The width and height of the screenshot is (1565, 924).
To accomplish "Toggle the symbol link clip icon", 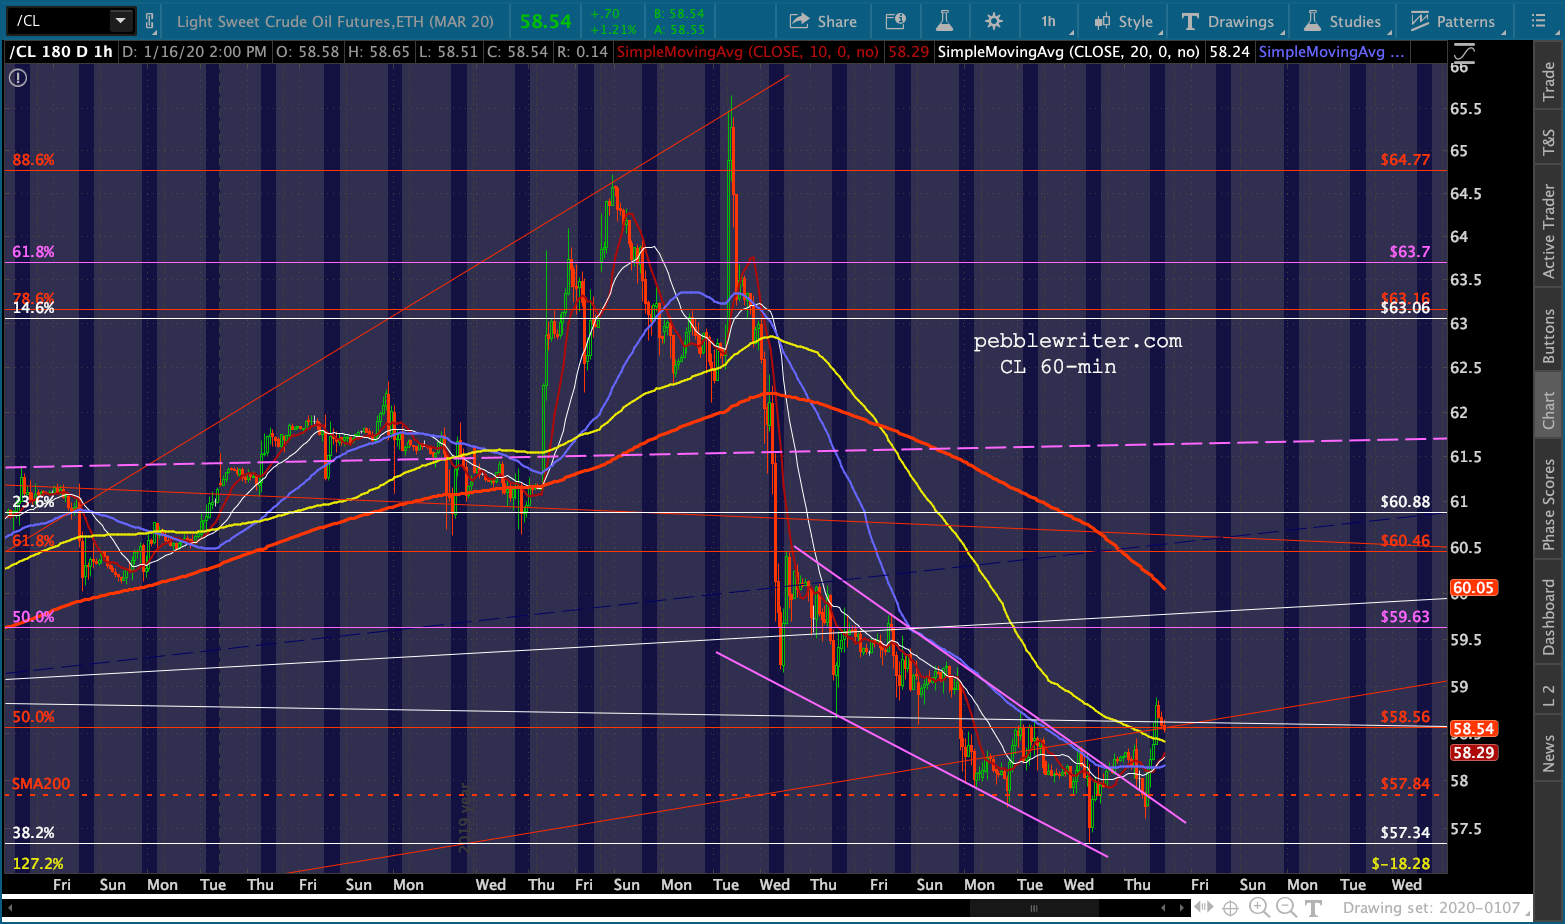I will [150, 21].
